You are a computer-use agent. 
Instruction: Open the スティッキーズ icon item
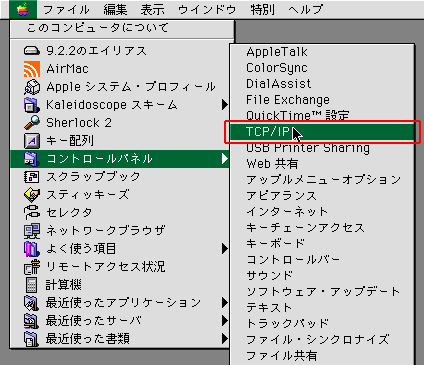pyautogui.click(x=32, y=195)
